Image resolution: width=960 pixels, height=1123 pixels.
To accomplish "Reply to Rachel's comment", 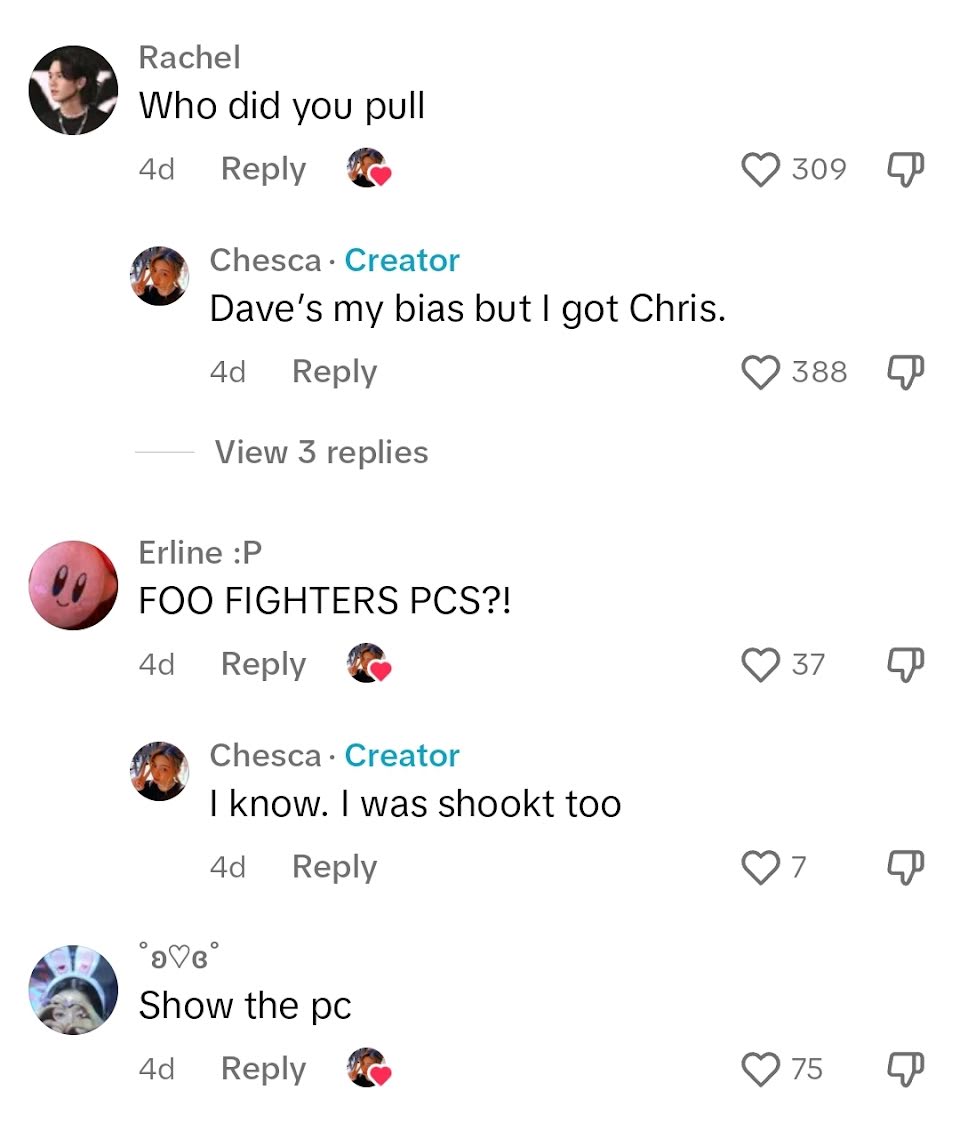I will click(x=263, y=170).
